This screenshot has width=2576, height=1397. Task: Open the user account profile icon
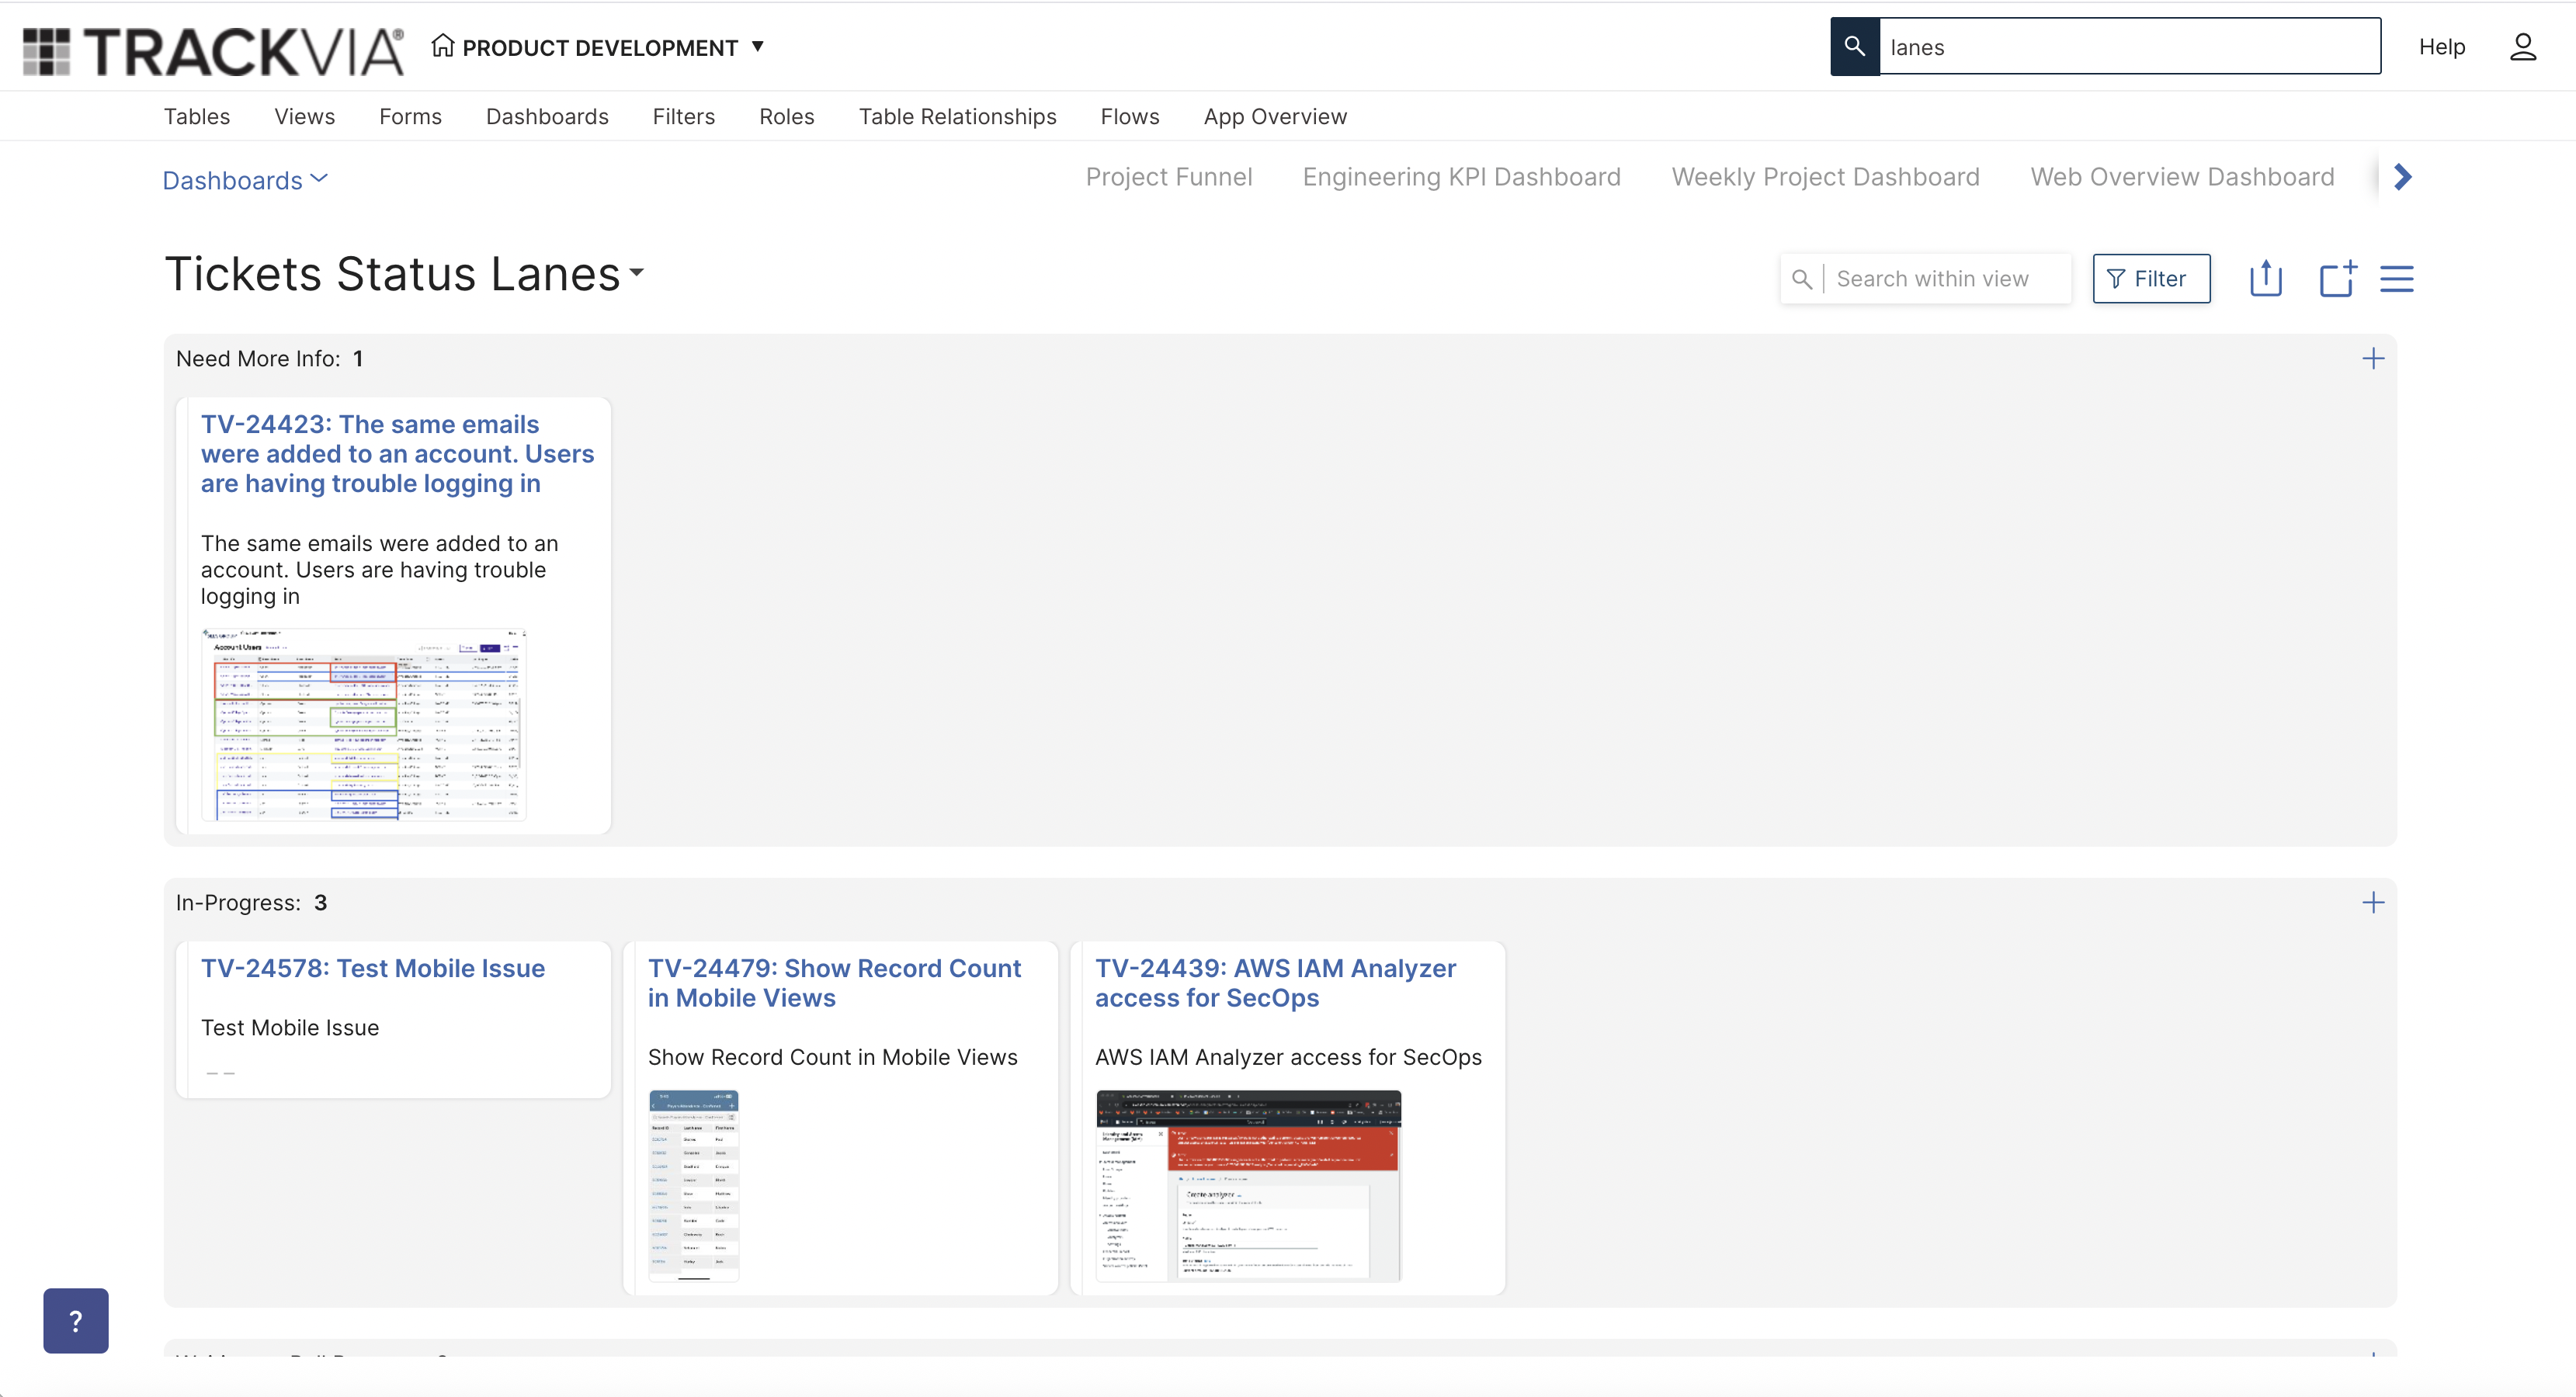(x=2523, y=47)
